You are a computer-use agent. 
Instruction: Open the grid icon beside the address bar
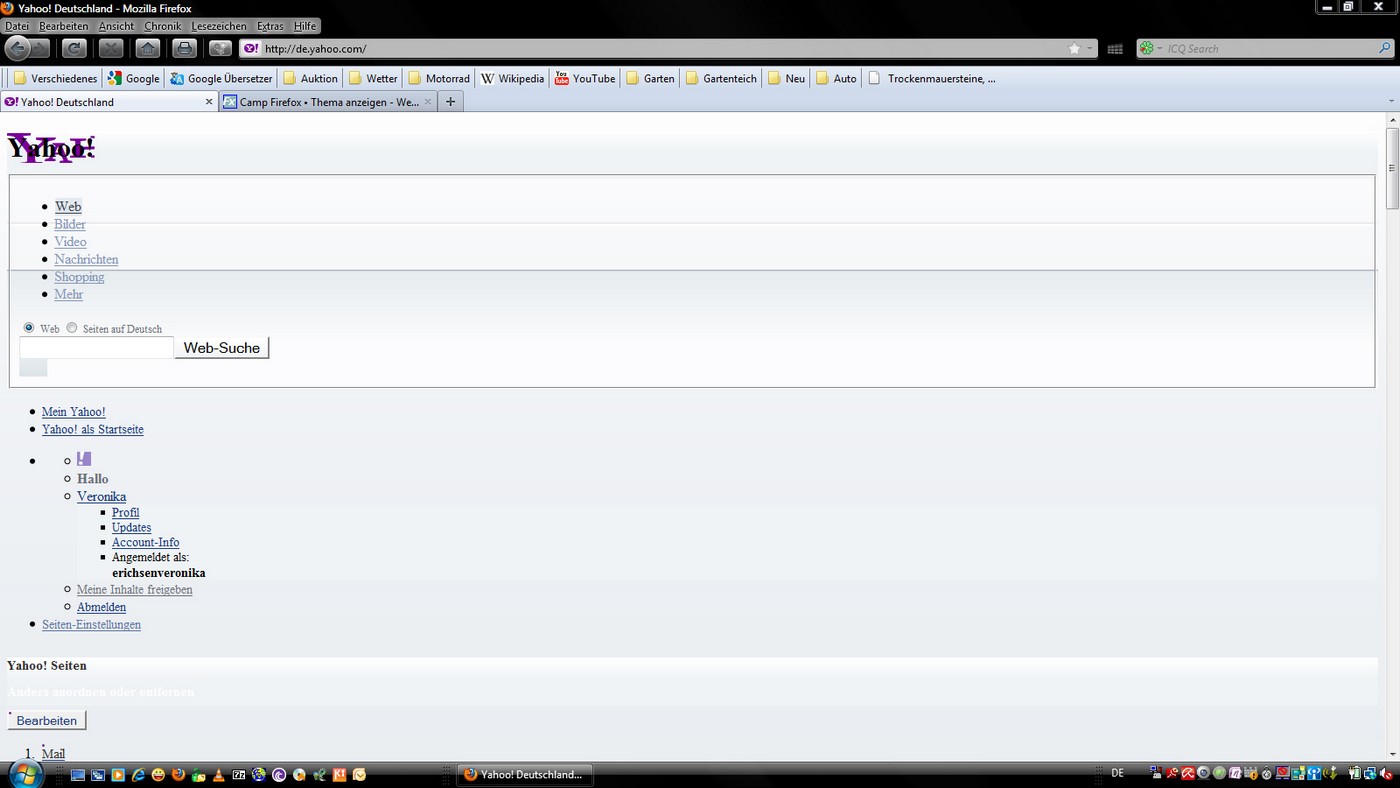(x=1115, y=49)
